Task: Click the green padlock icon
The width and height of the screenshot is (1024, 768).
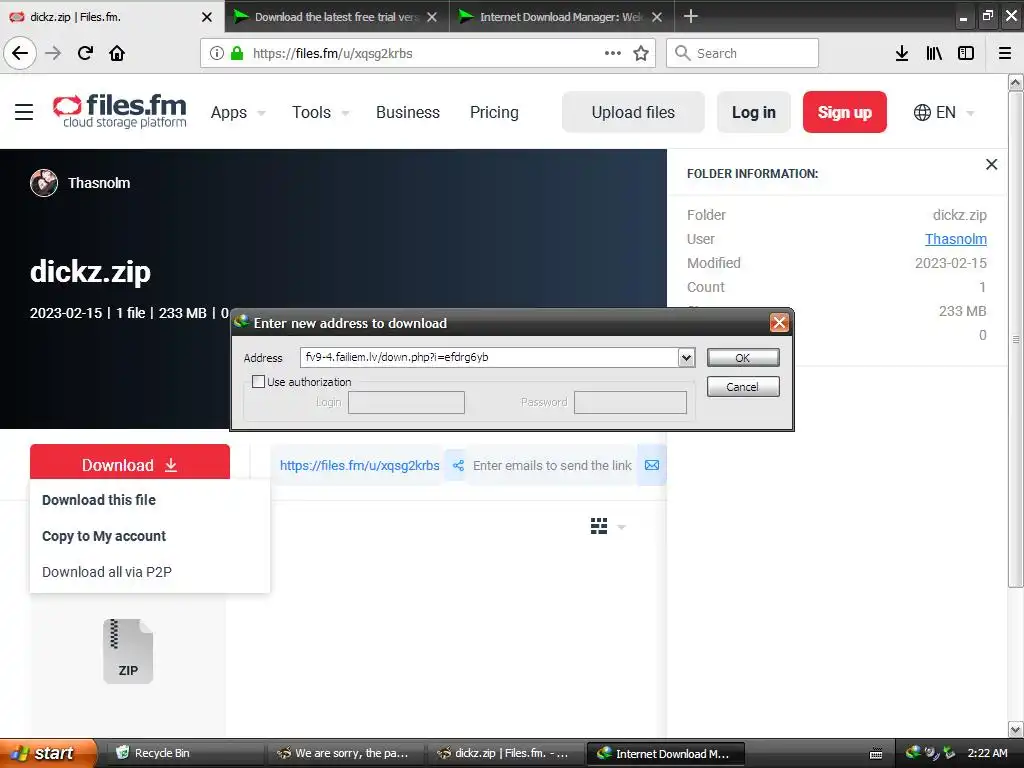Action: click(x=237, y=54)
